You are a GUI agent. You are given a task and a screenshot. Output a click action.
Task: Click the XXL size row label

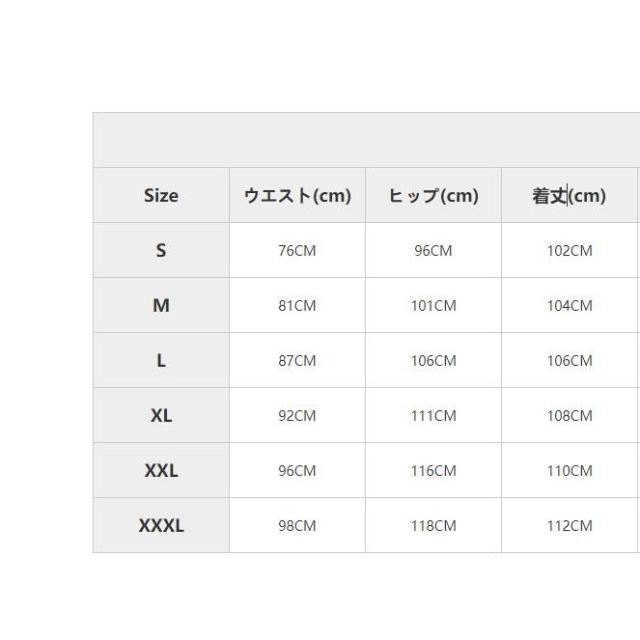pyautogui.click(x=161, y=471)
